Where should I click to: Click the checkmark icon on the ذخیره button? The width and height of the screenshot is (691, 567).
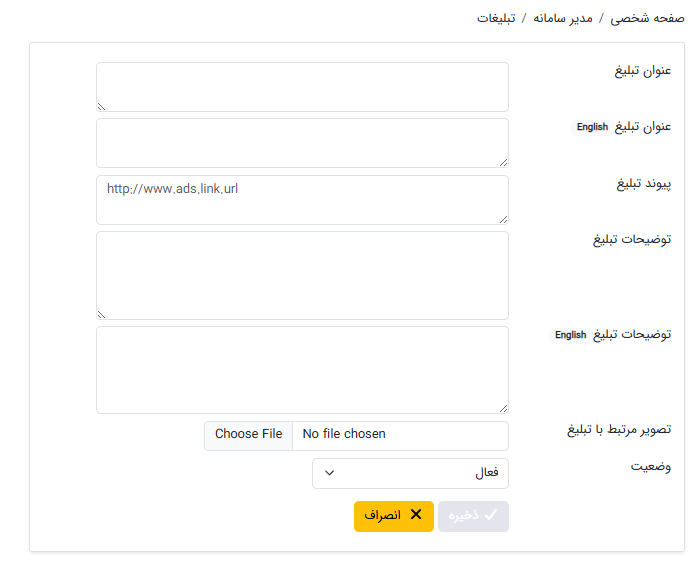pyautogui.click(x=490, y=516)
